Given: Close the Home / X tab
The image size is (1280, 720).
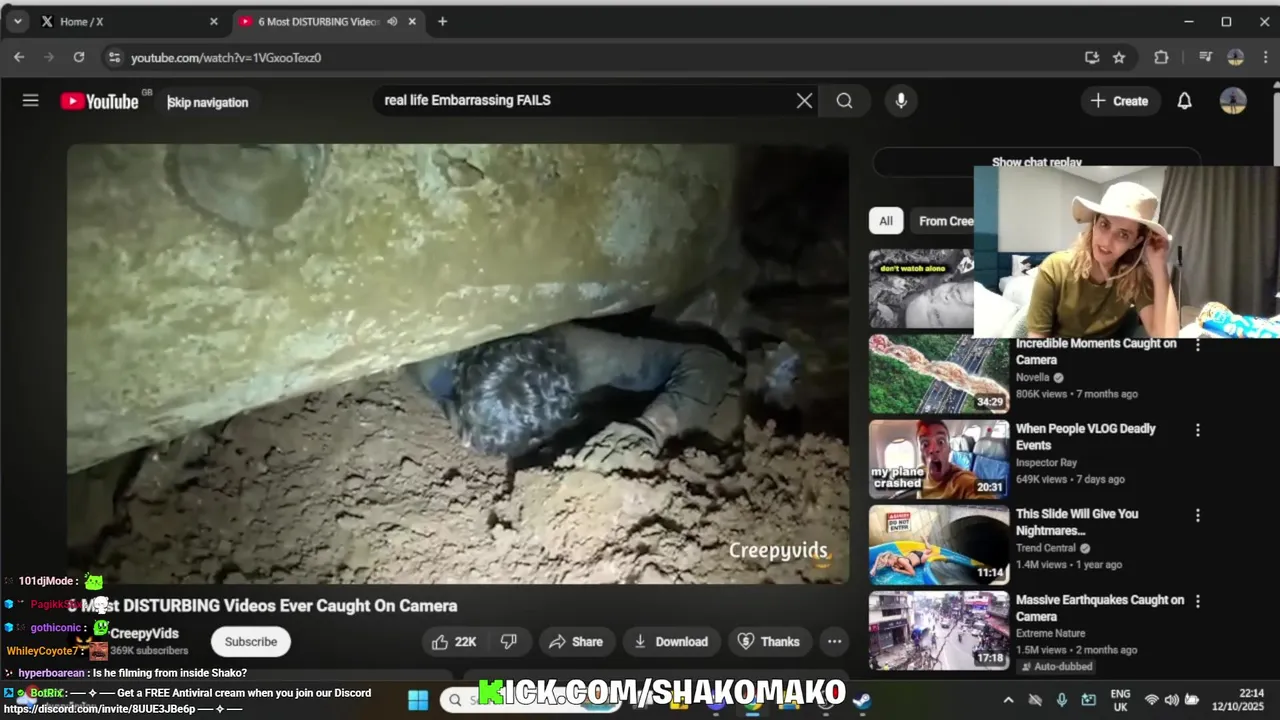Looking at the screenshot, I should 213,21.
